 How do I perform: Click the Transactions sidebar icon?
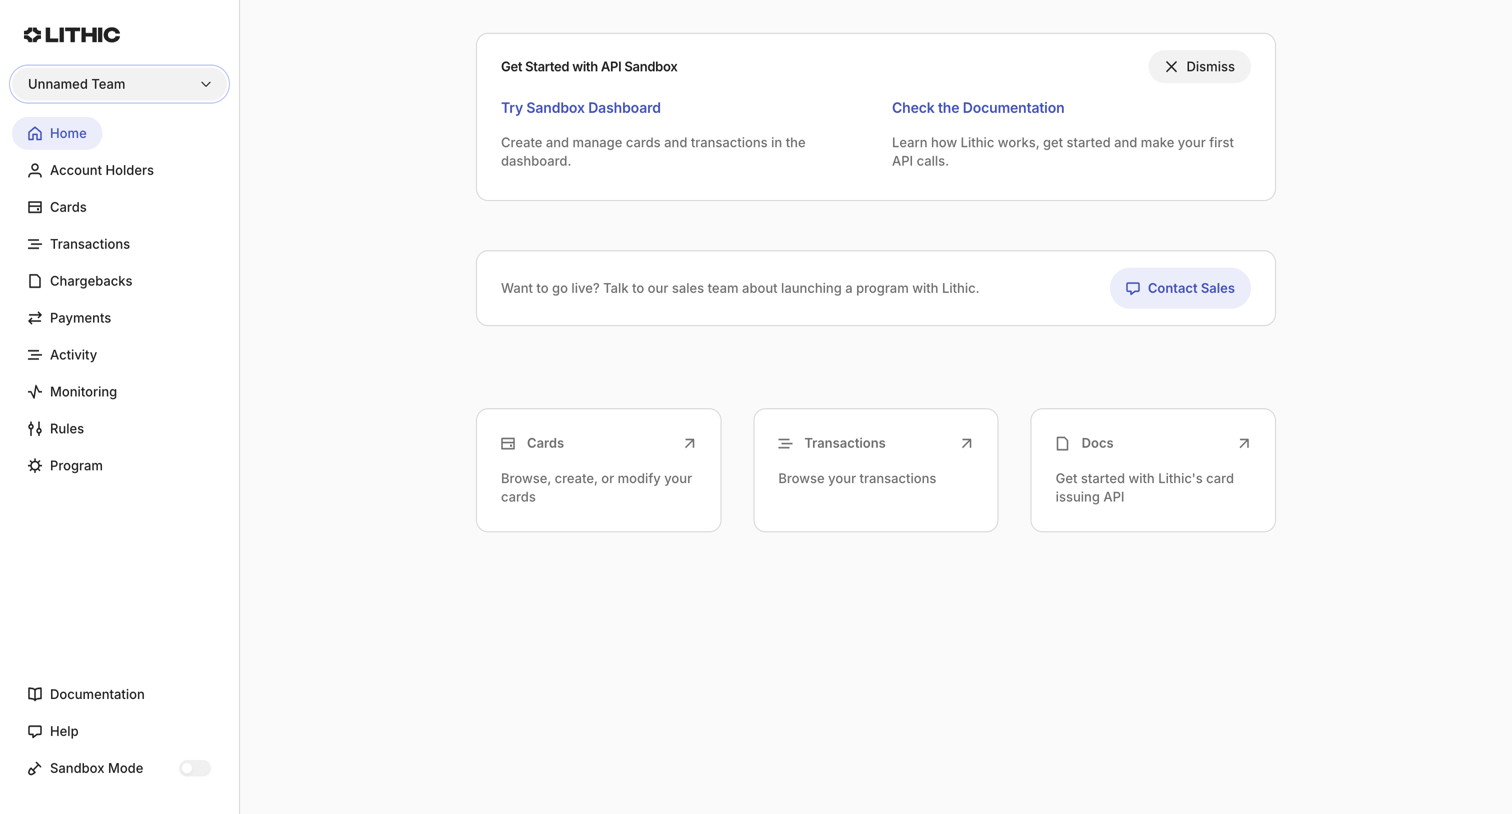coord(35,244)
